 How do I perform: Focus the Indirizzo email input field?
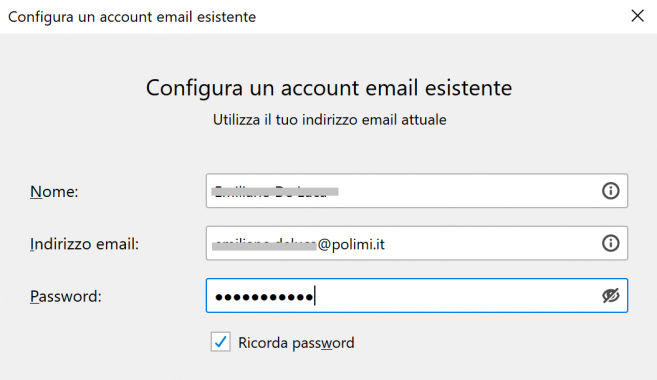pyautogui.click(x=416, y=243)
